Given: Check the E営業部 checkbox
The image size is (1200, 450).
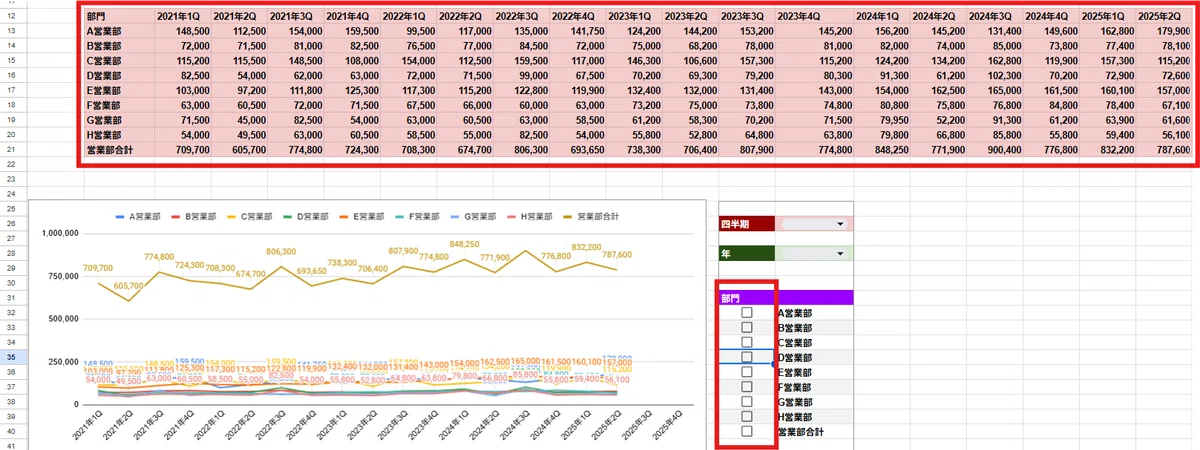Looking at the screenshot, I should pos(747,372).
